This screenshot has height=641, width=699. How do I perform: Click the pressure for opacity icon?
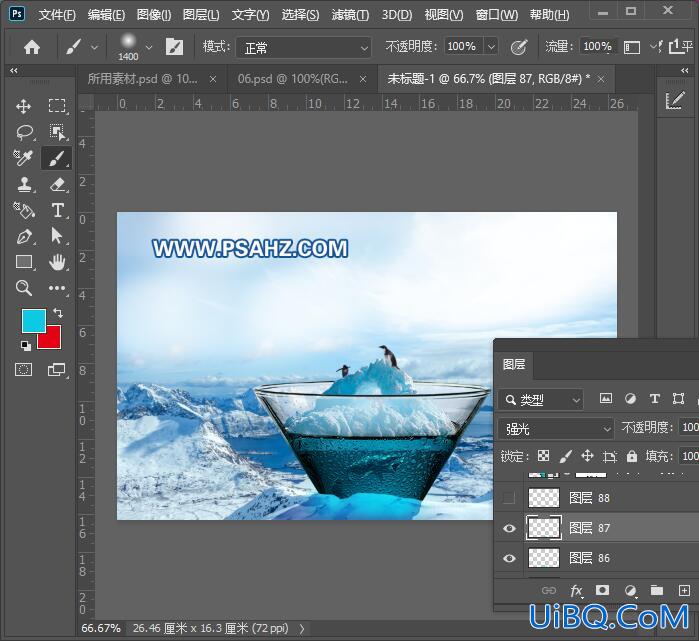[x=518, y=46]
